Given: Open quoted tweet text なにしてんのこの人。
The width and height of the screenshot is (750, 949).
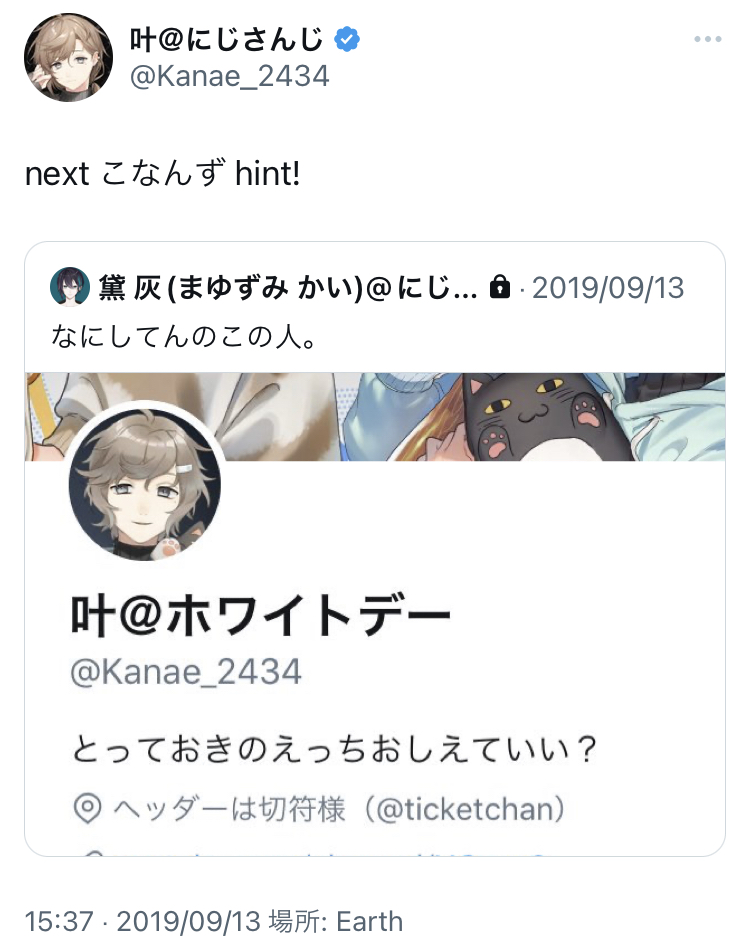Looking at the screenshot, I should click(183, 337).
